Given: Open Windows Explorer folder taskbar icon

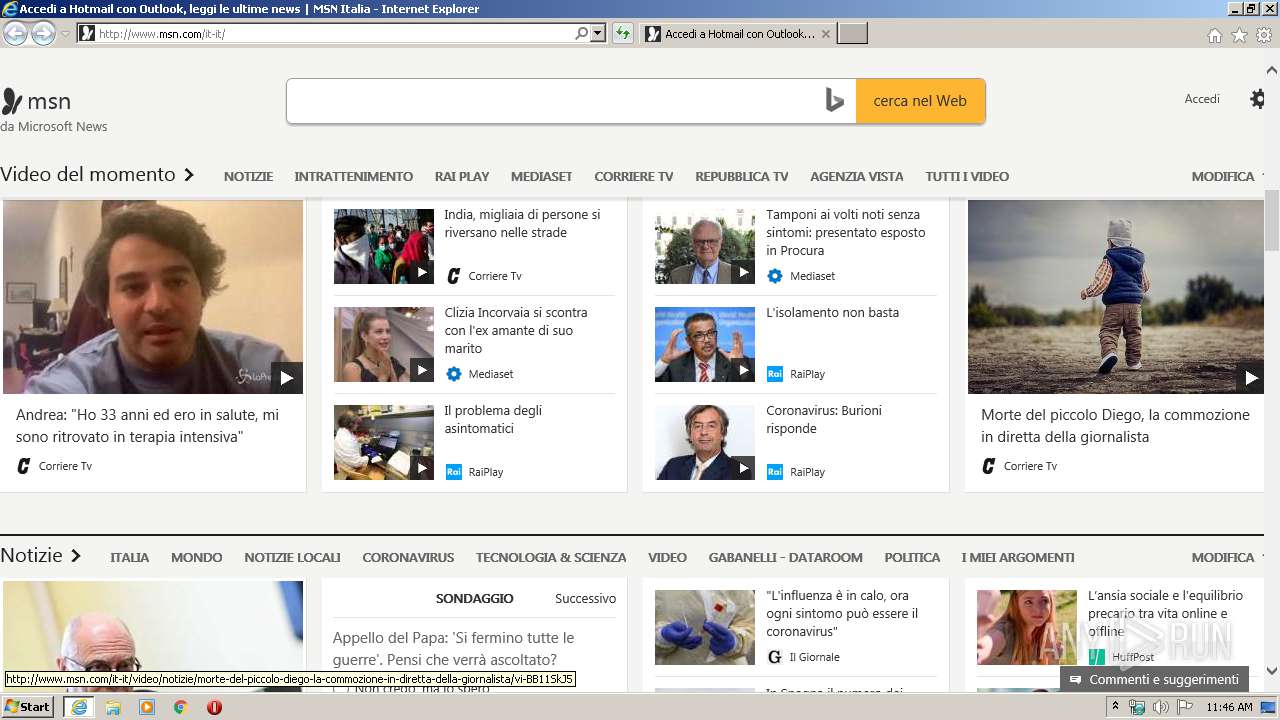Looking at the screenshot, I should pos(113,707).
